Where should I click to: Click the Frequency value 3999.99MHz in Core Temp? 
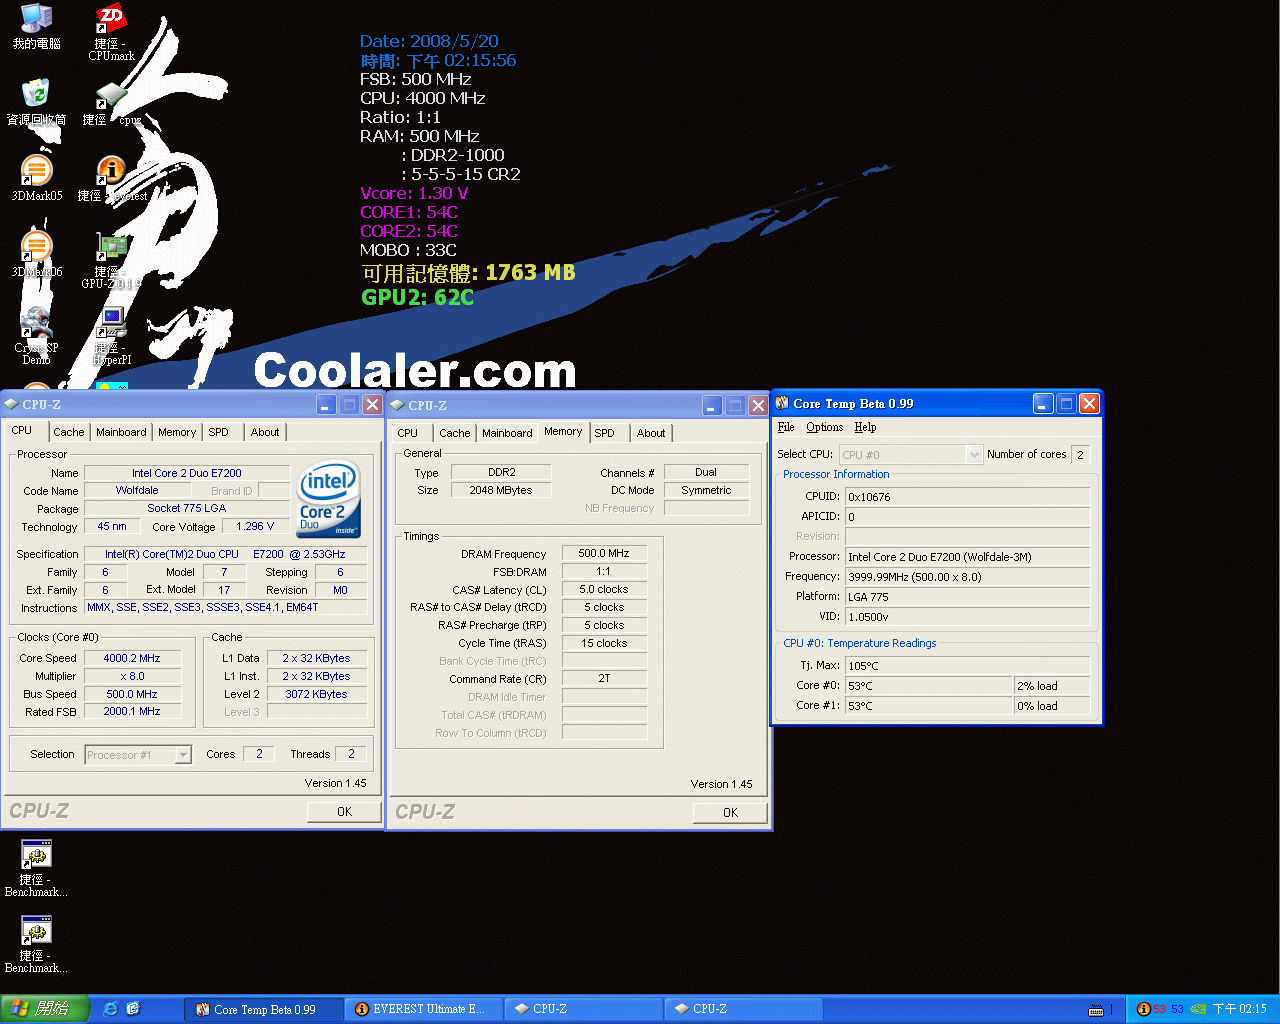[x=967, y=577]
